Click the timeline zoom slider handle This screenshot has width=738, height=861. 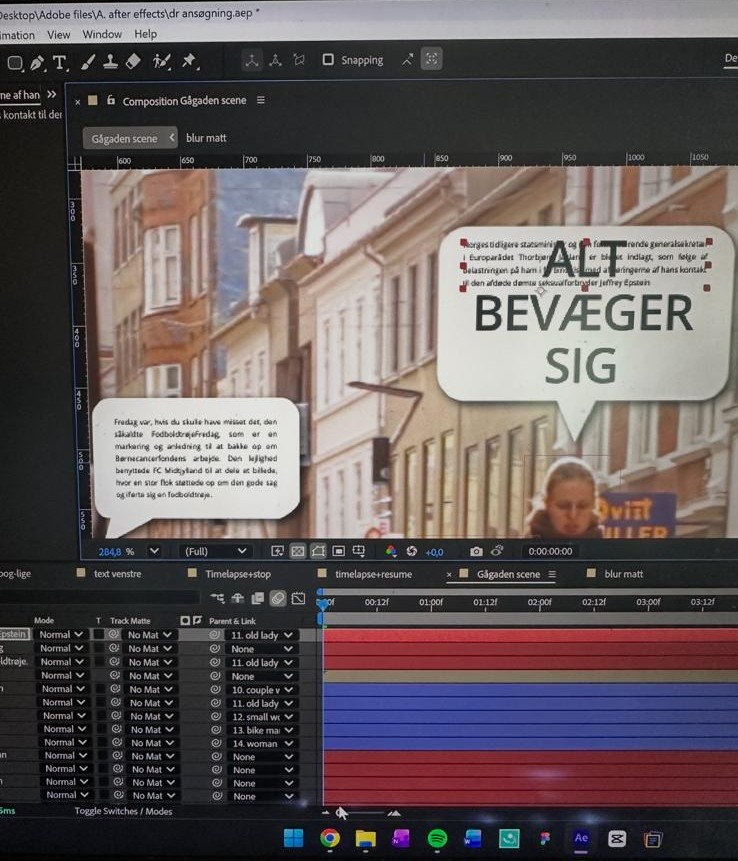tap(343, 813)
